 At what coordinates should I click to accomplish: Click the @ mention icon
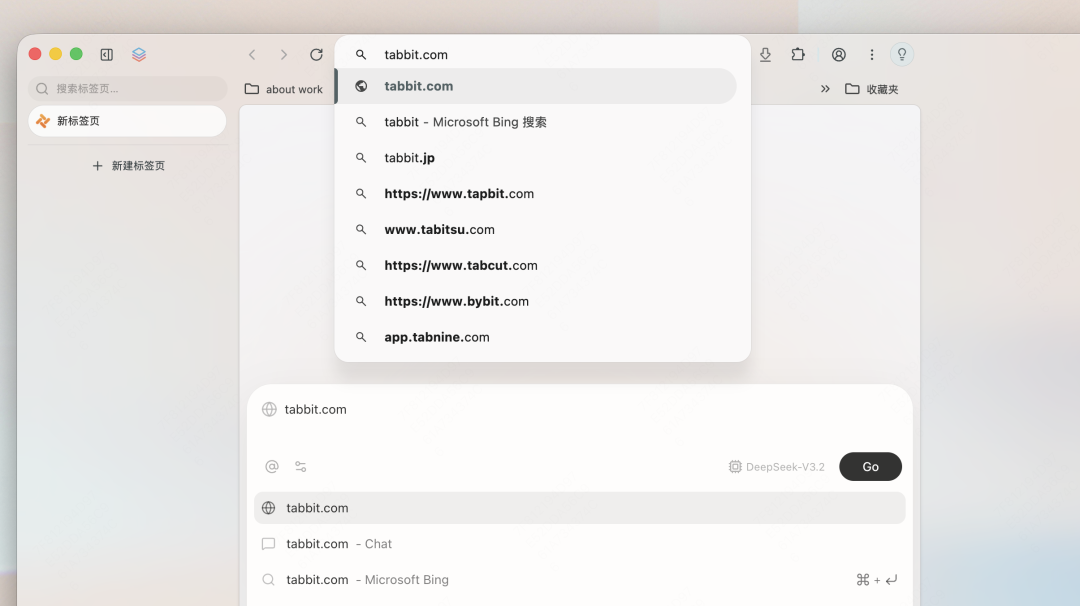[272, 466]
